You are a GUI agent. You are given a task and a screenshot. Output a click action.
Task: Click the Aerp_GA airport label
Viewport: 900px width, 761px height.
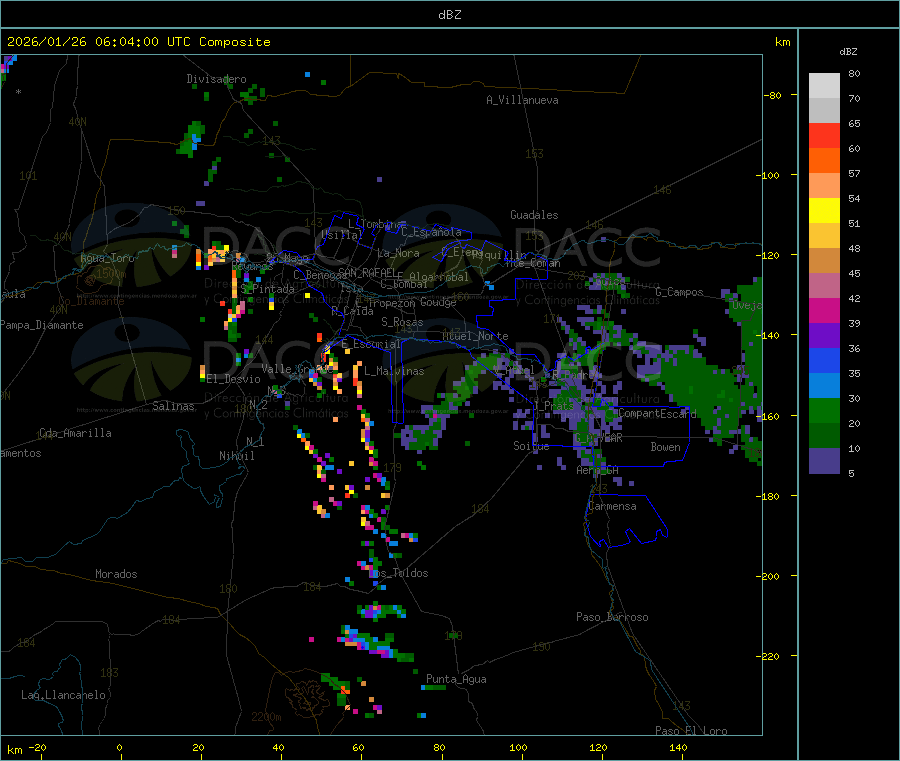[598, 470]
